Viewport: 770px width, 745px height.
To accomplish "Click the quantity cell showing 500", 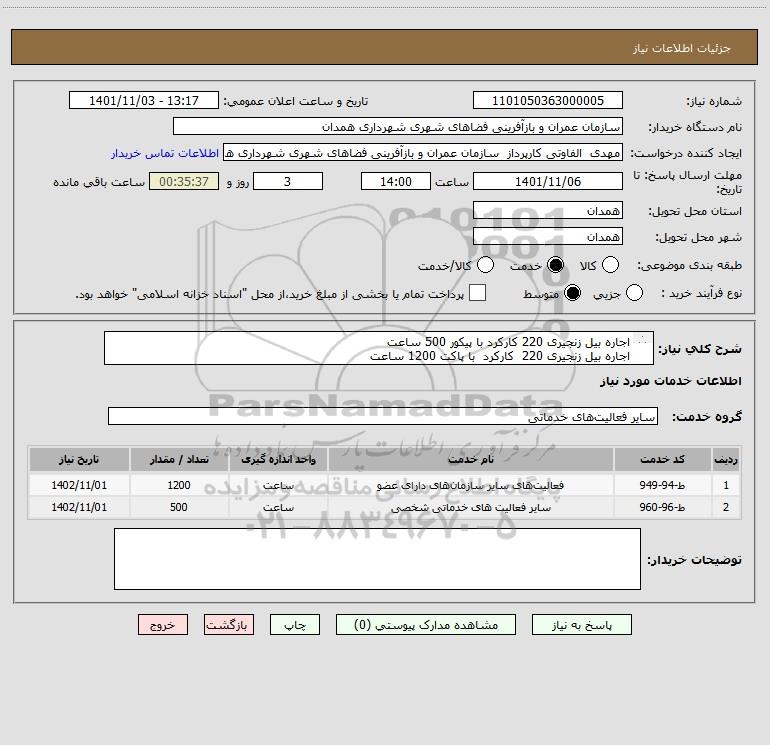I will pyautogui.click(x=179, y=507).
